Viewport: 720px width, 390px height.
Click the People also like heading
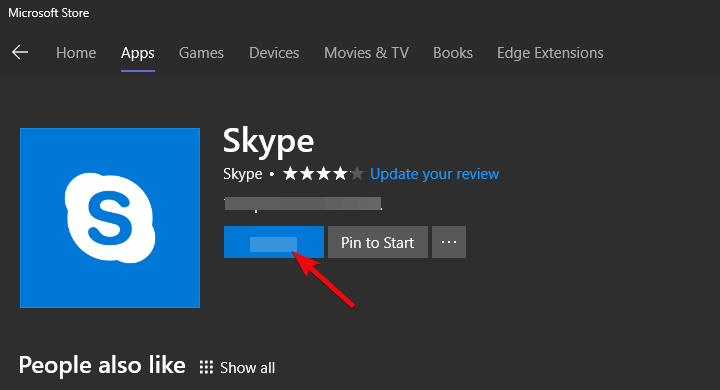pyautogui.click(x=102, y=366)
